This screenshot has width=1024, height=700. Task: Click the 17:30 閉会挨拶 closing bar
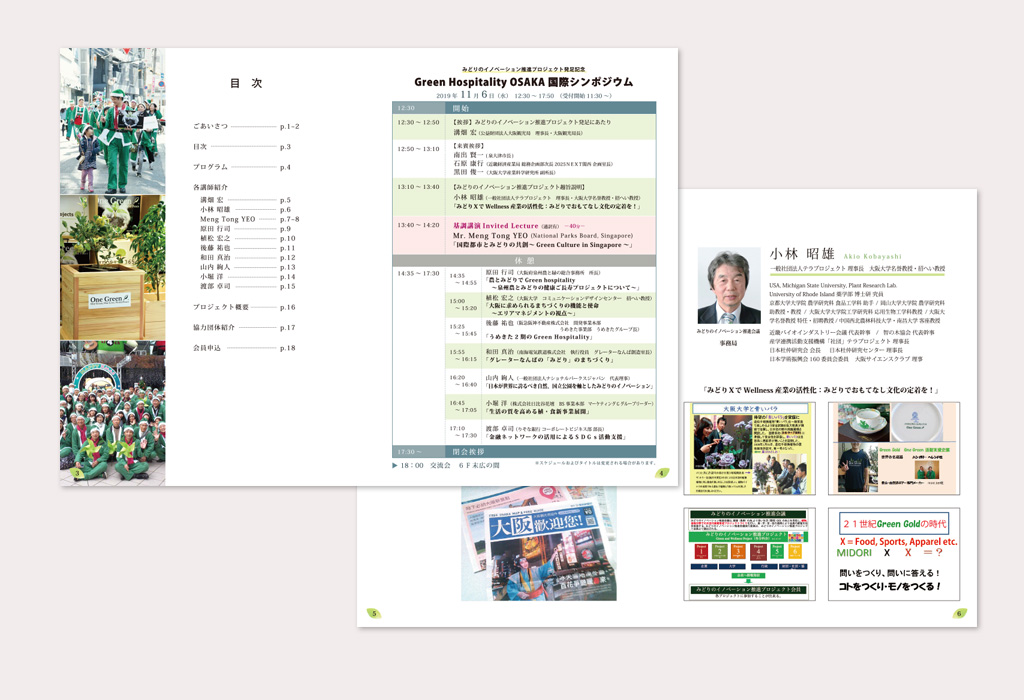[x=524, y=451]
